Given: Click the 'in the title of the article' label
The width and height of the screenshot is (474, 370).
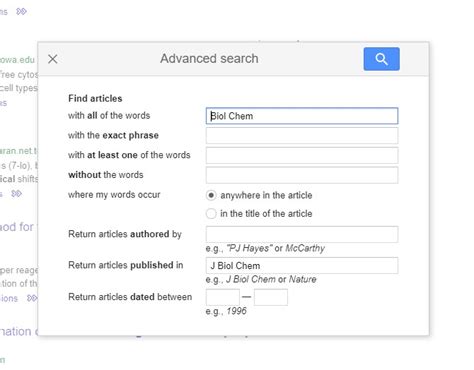Looking at the screenshot, I should point(266,213).
